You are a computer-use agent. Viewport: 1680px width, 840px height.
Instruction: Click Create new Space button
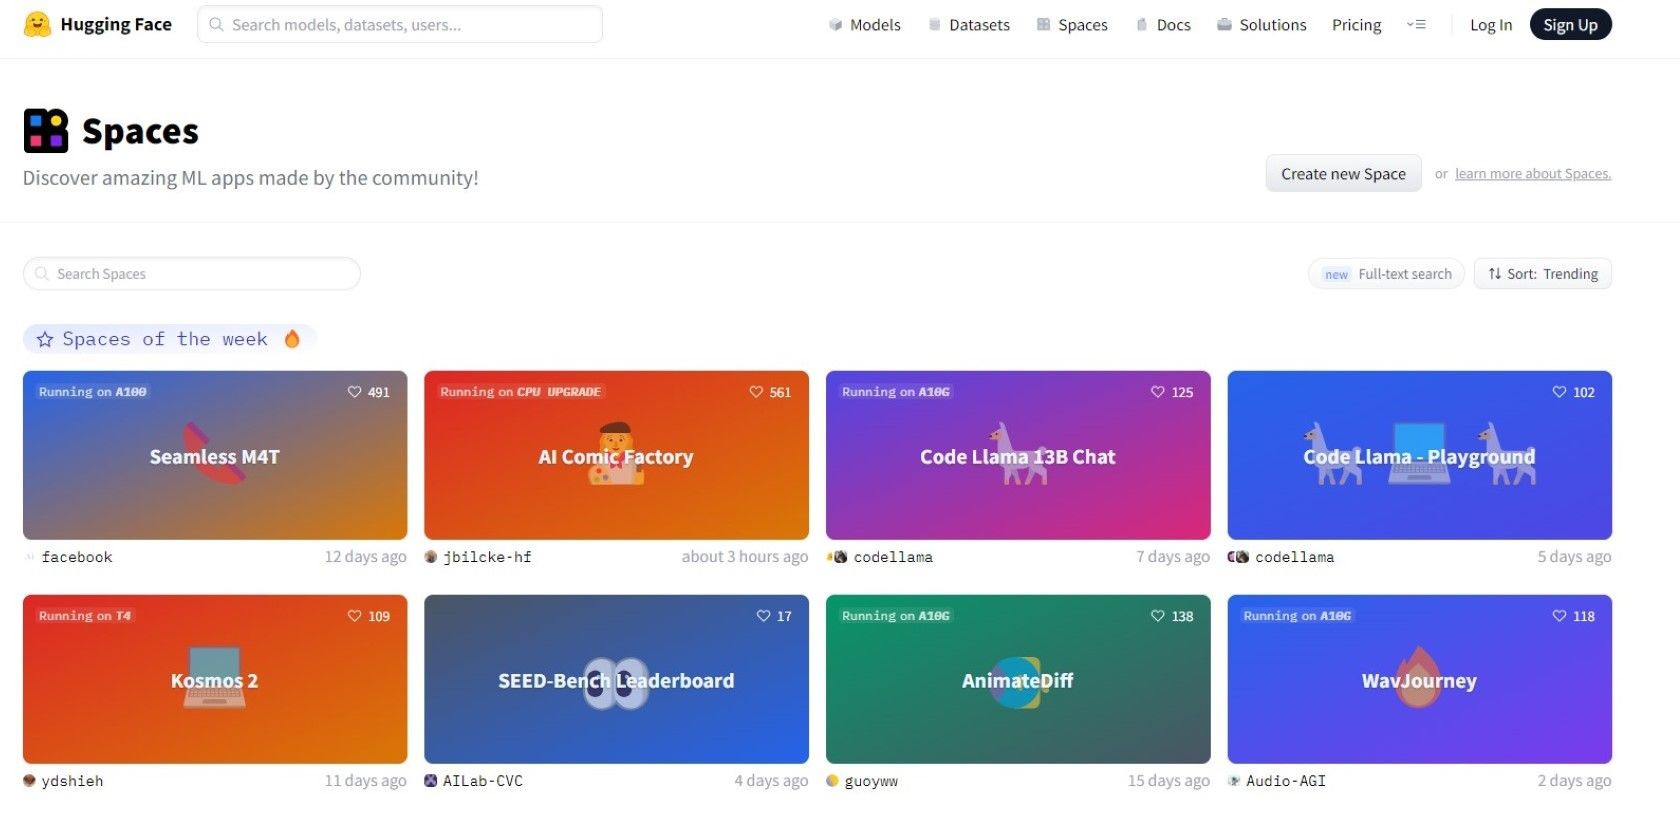pos(1343,173)
